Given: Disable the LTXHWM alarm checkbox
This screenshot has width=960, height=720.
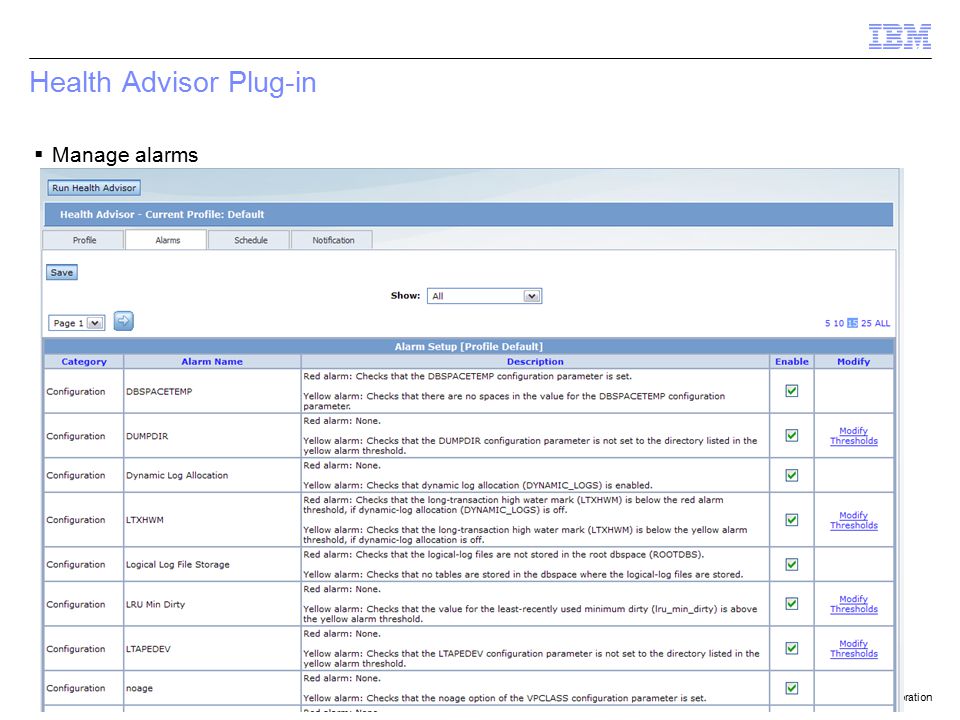Looking at the screenshot, I should coord(792,520).
